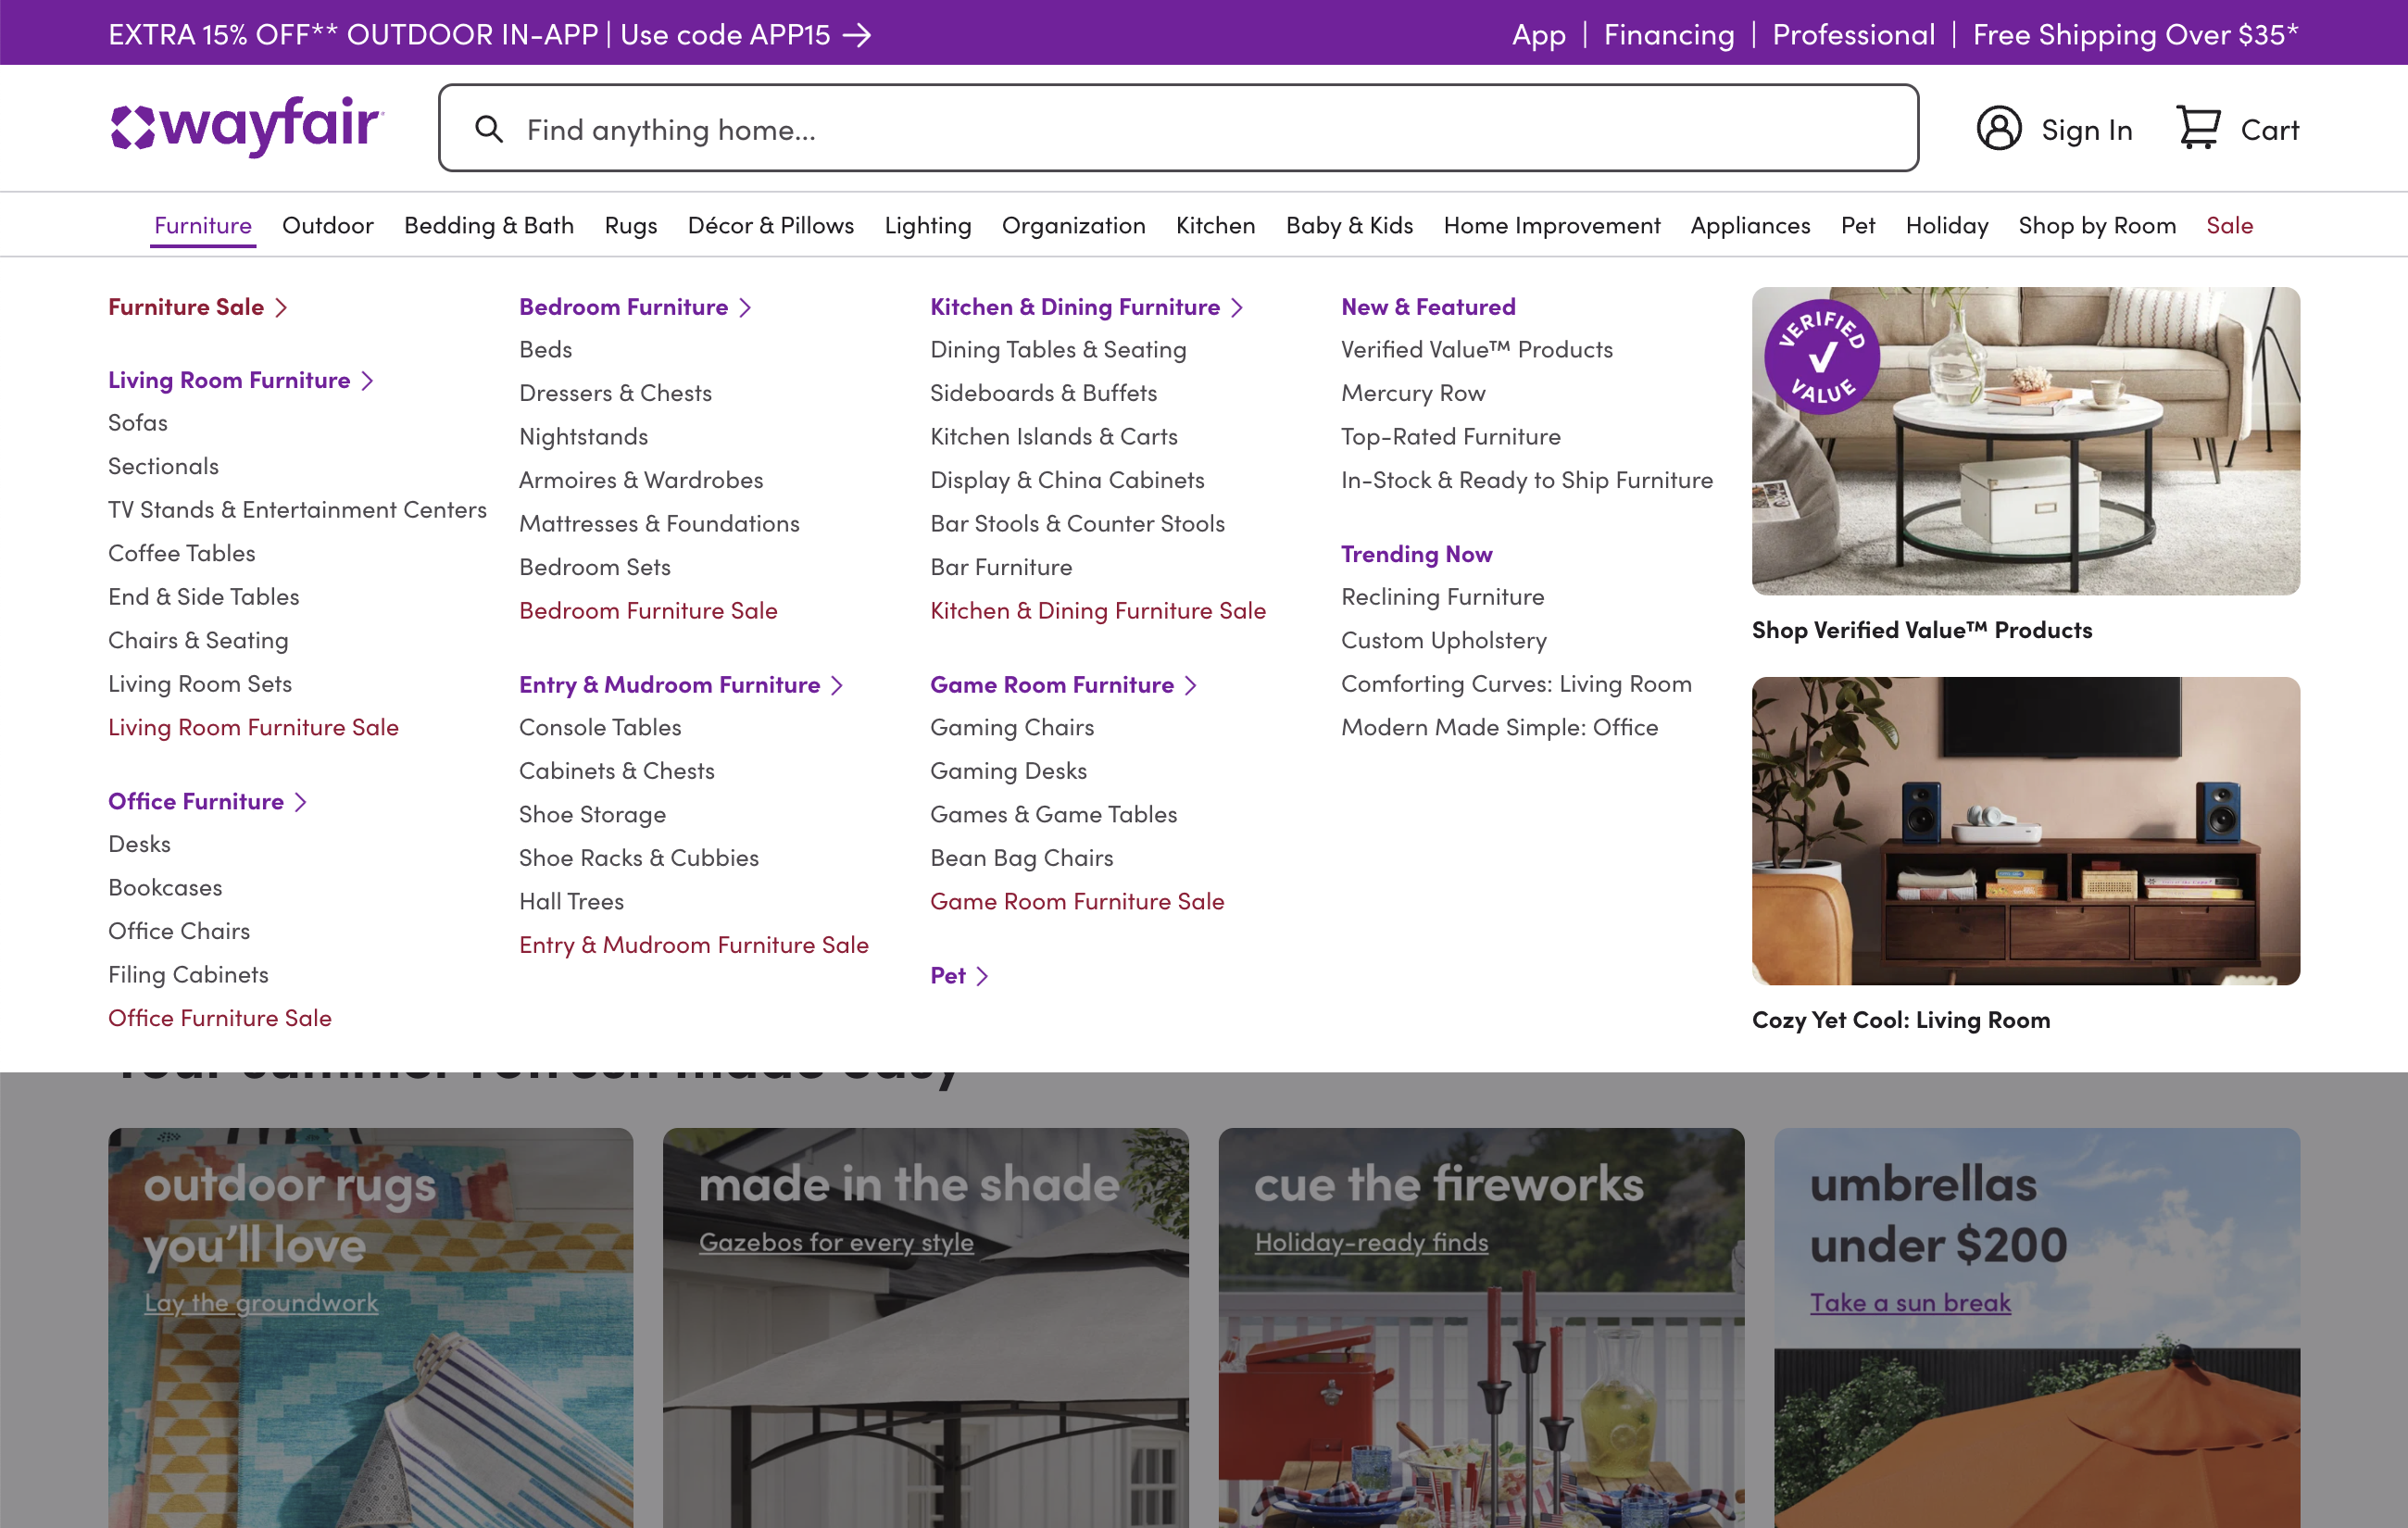Switch to the Outdoor menu tab
The width and height of the screenshot is (2408, 1528).
coord(327,226)
